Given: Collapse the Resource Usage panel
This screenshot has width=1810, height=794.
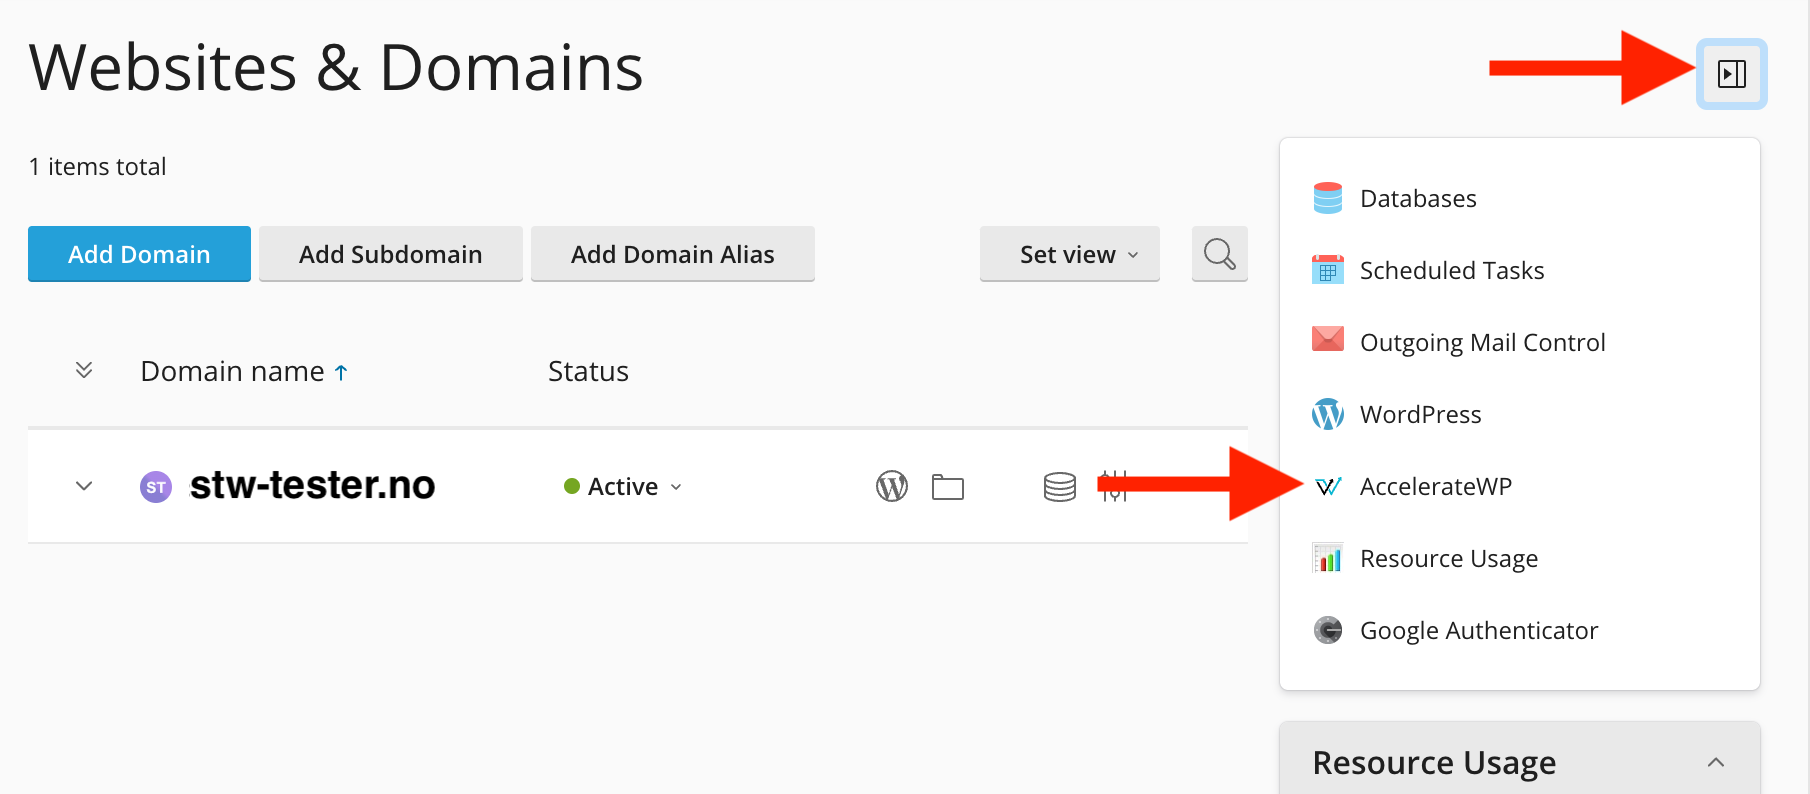Looking at the screenshot, I should click(1715, 762).
